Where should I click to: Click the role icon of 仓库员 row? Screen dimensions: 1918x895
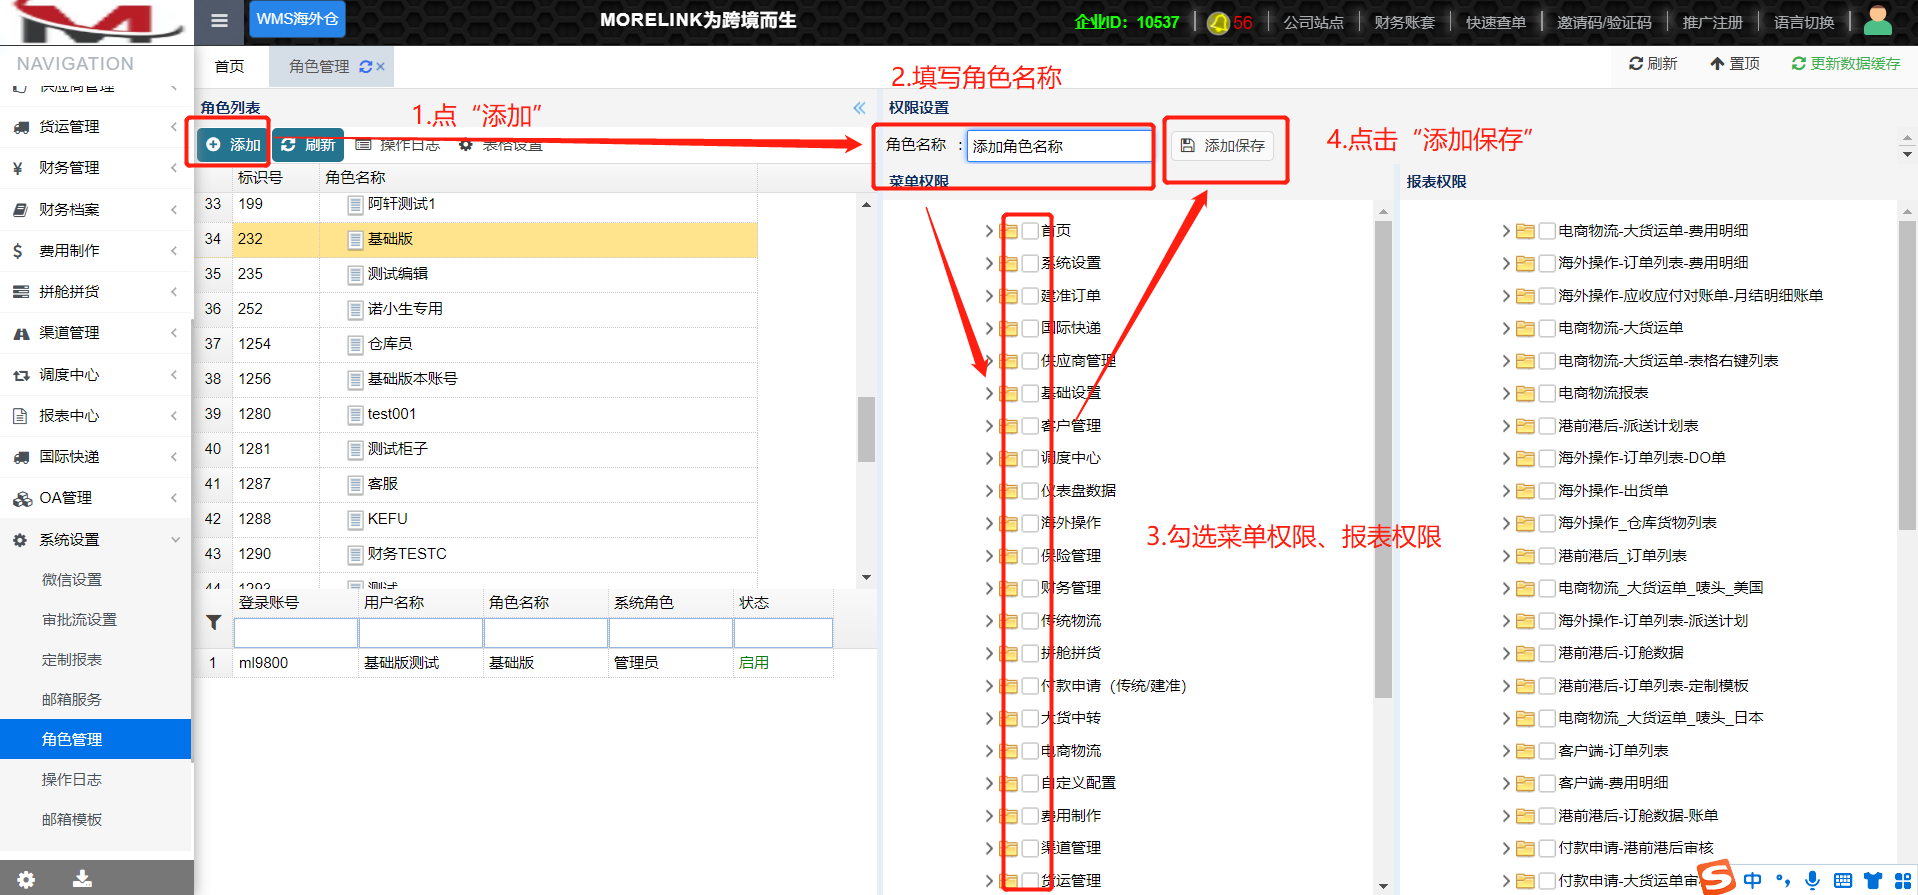click(355, 344)
